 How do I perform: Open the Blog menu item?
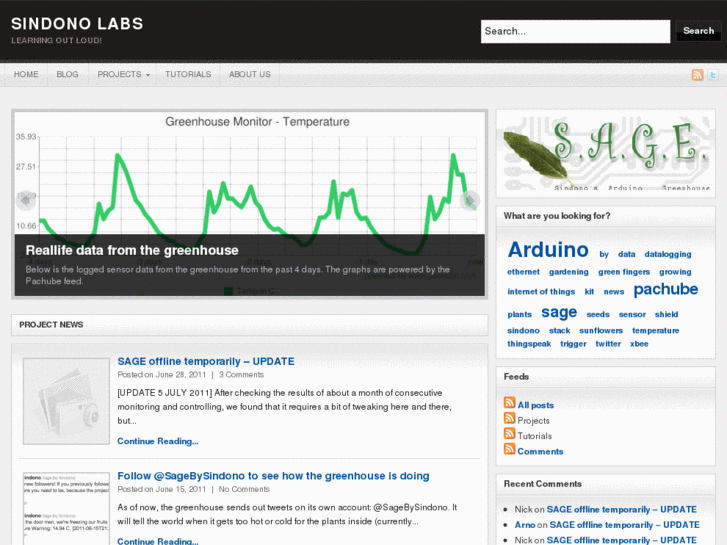(x=67, y=74)
